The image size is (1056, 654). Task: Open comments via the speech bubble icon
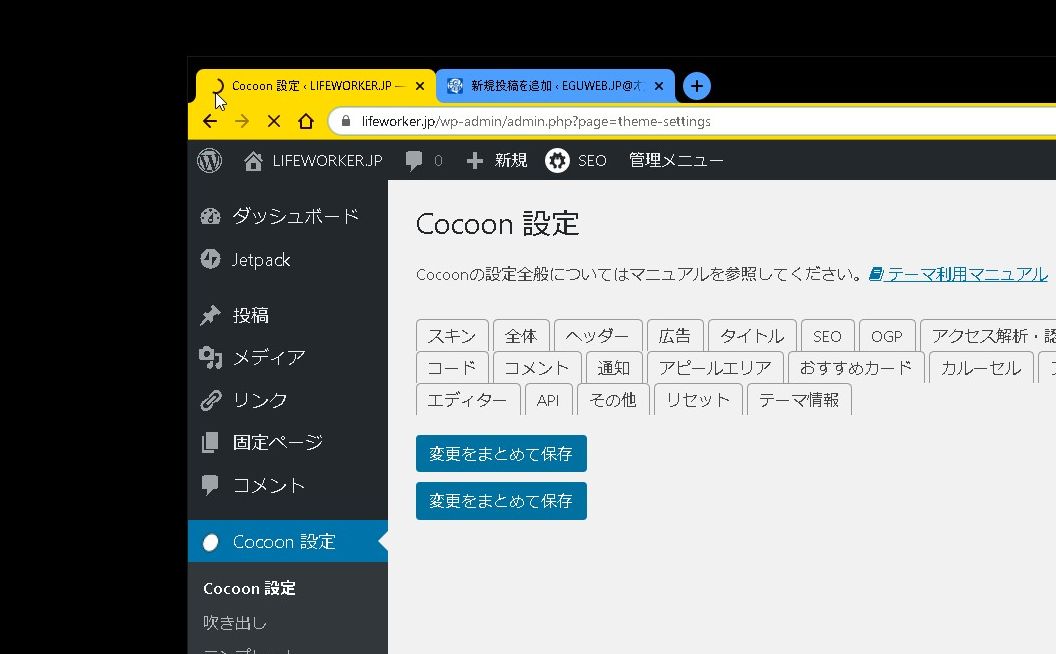[x=415, y=160]
